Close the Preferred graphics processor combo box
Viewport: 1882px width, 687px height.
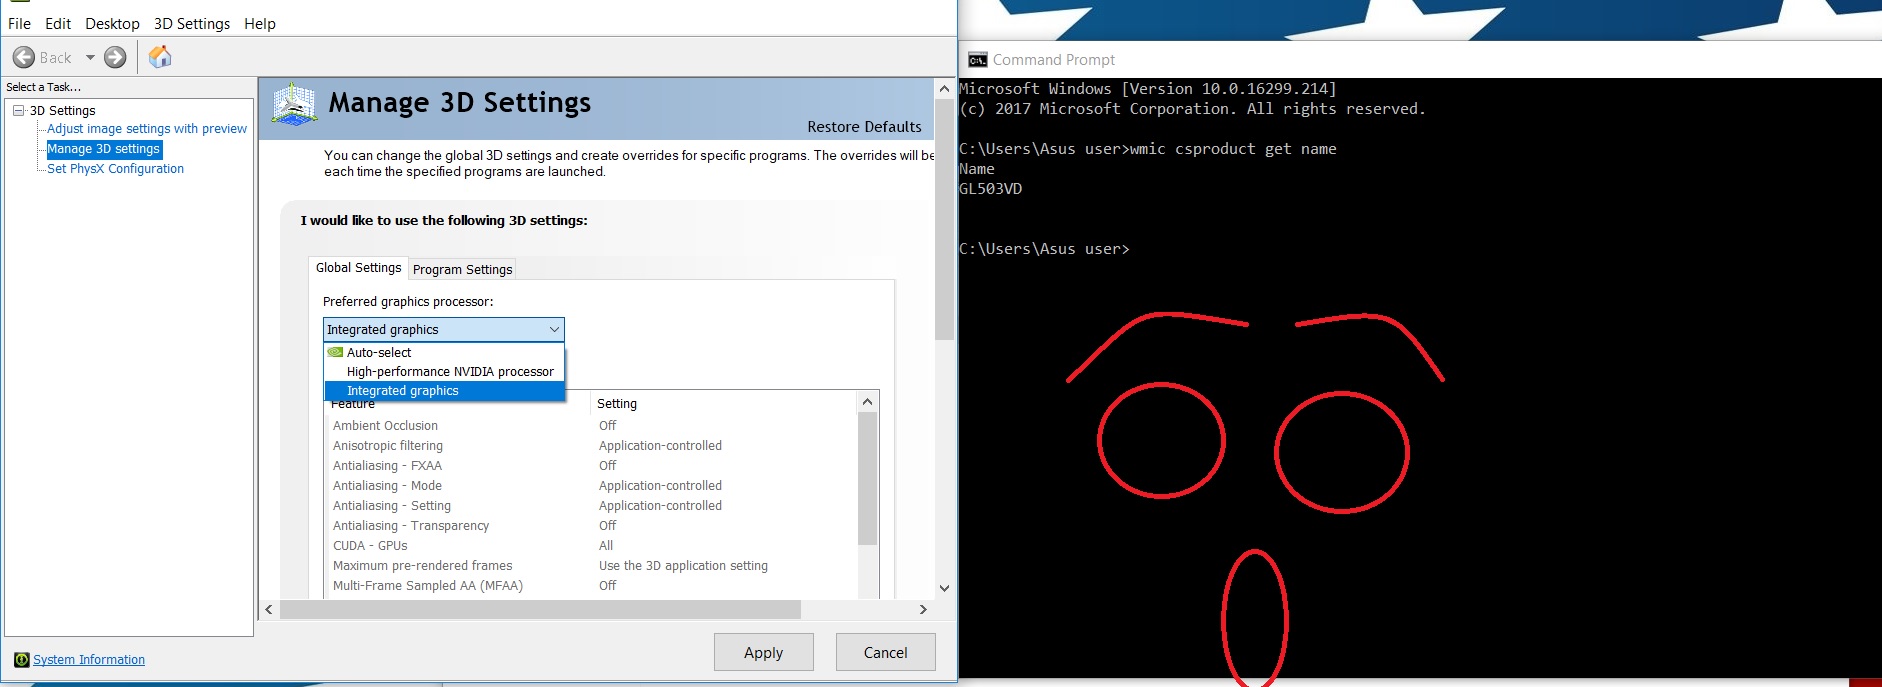point(444,329)
